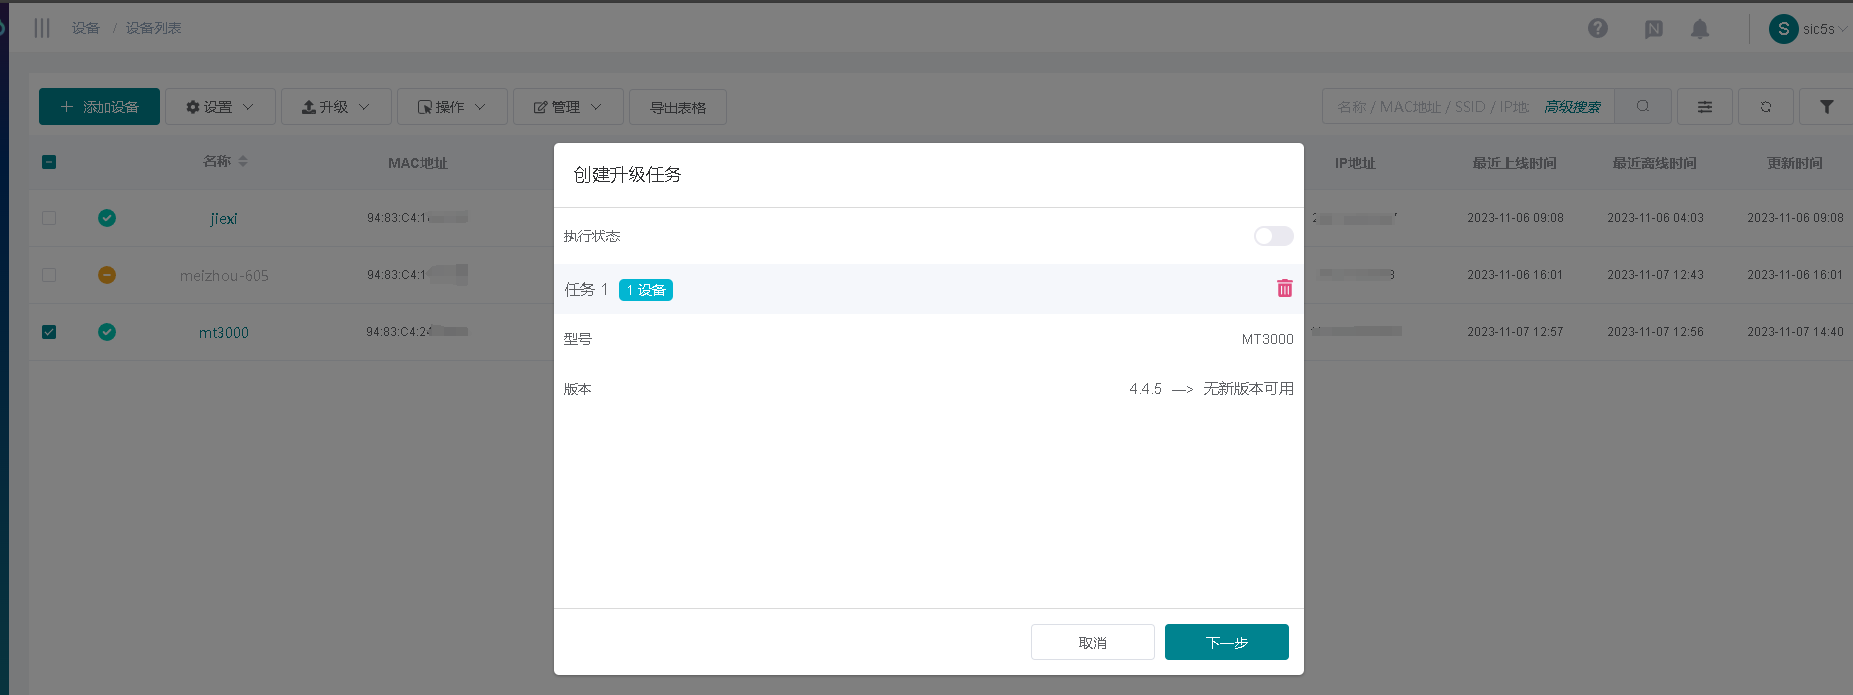Expand the 设置 dropdown
The image size is (1853, 695).
click(220, 107)
